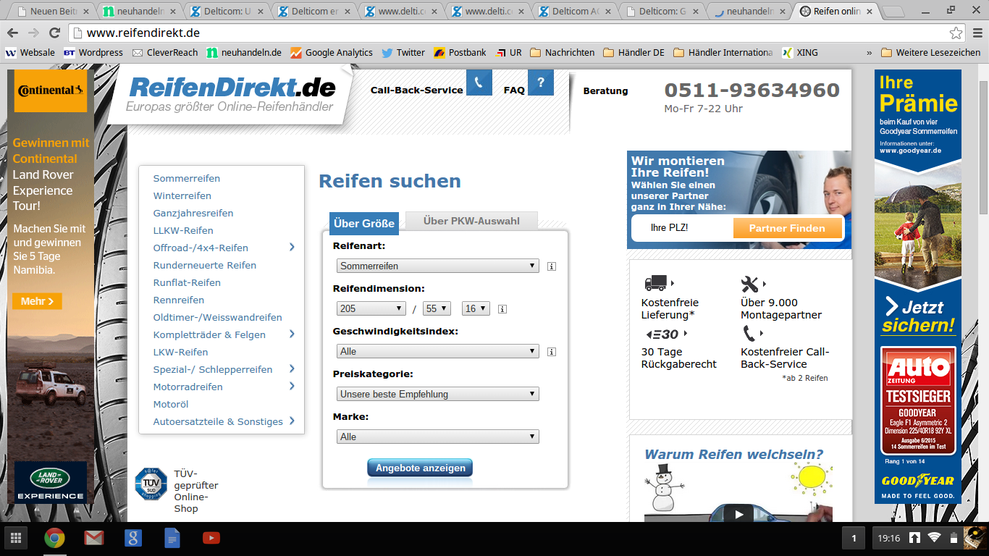
Task: Expand Motorradreifen submenu arrow
Action: coord(292,386)
